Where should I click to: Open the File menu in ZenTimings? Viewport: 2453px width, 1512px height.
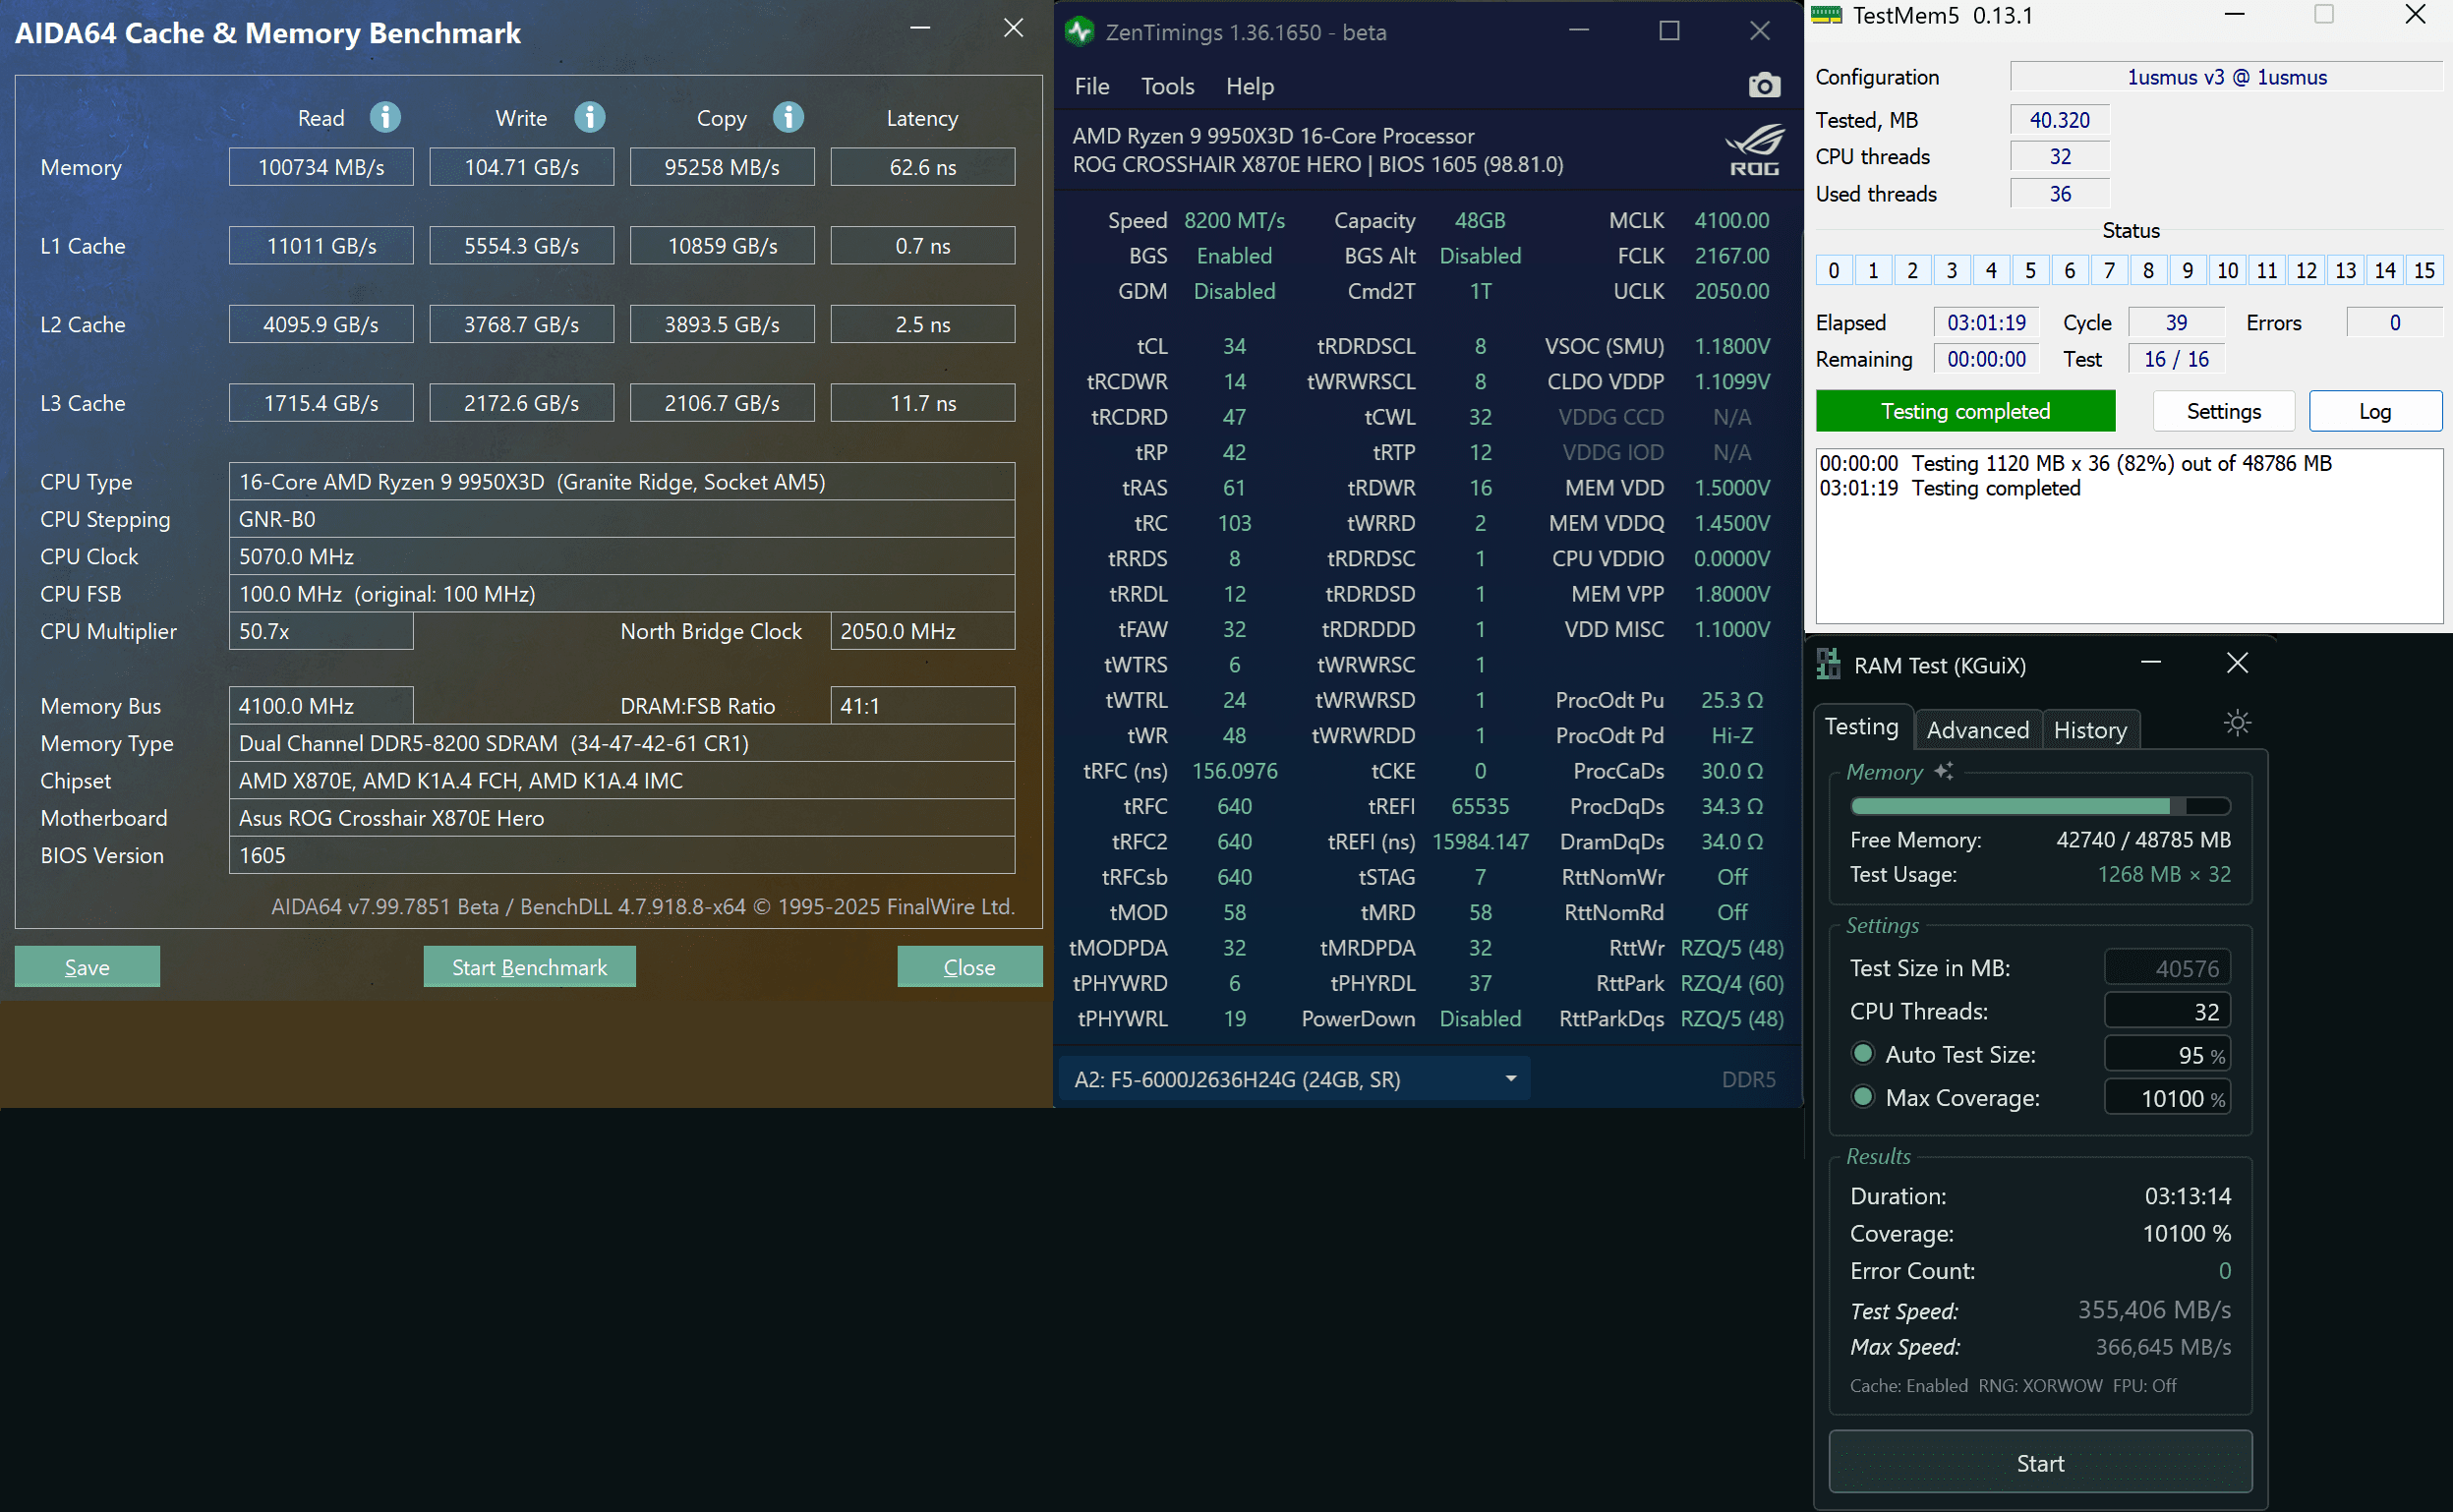pos(1091,87)
